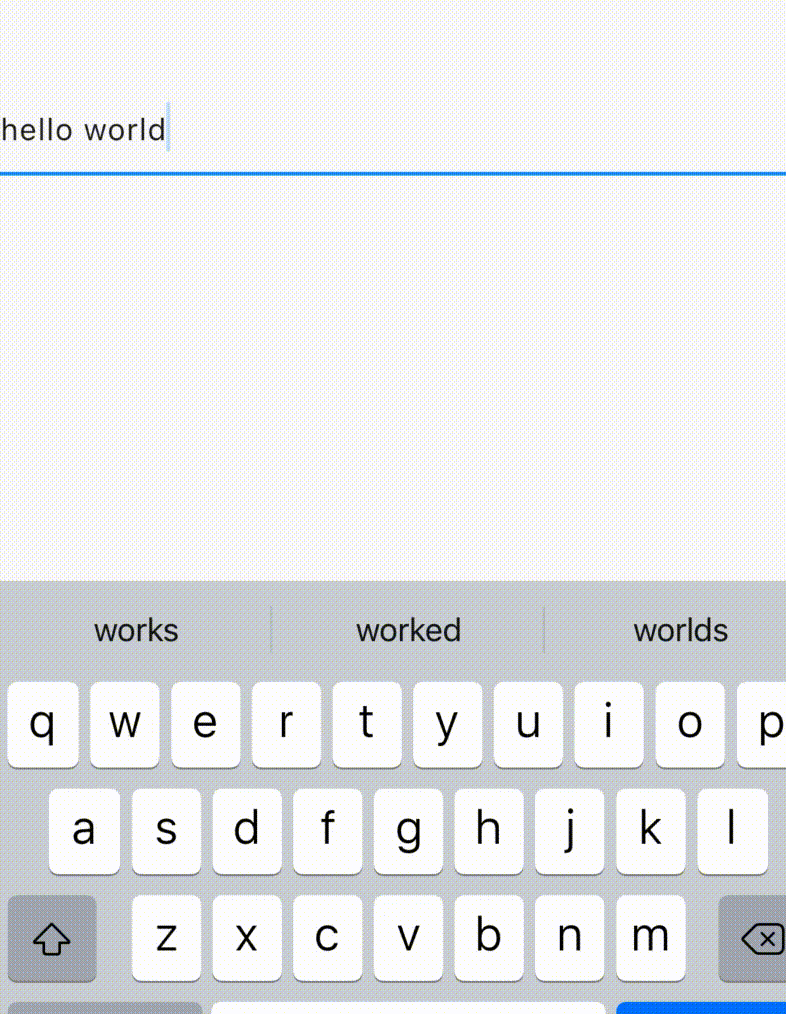Tap the v key
This screenshot has height=1014, width=786.
pos(408,938)
